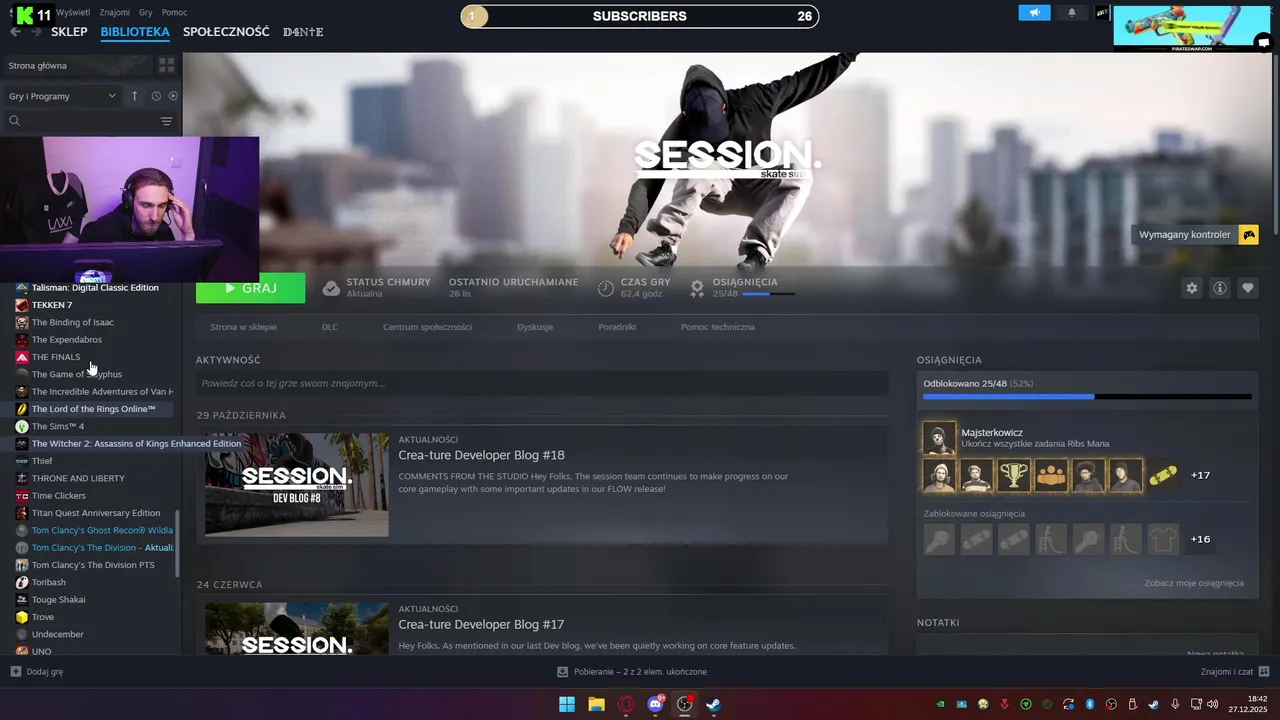The image size is (1280, 720).
Task: Launch File Explorer from taskbar
Action: [596, 704]
